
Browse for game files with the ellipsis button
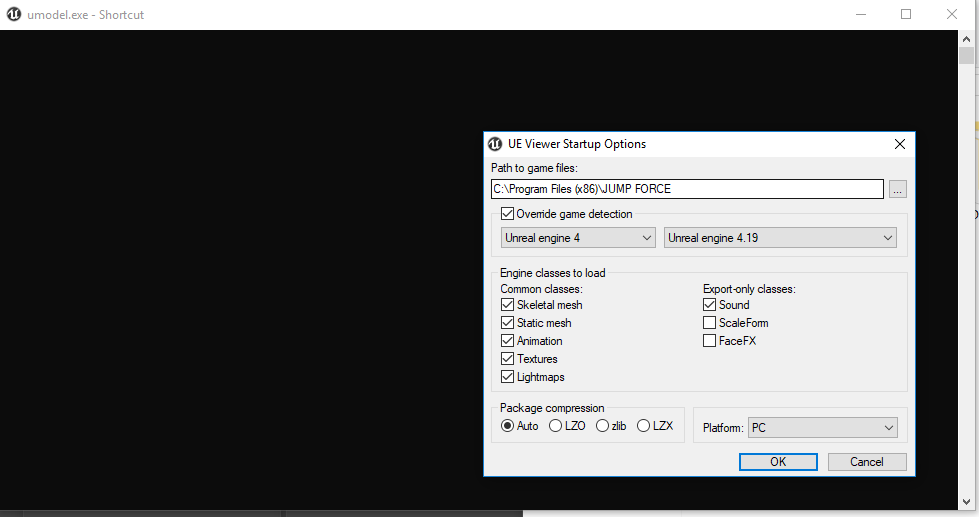(898, 189)
